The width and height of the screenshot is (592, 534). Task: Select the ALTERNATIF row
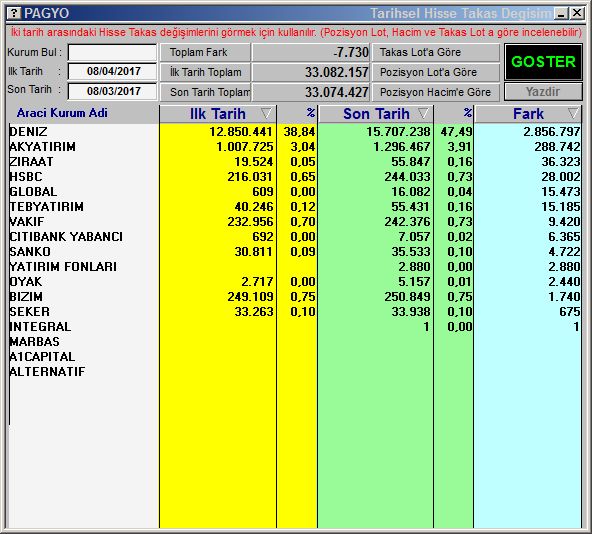[295, 372]
